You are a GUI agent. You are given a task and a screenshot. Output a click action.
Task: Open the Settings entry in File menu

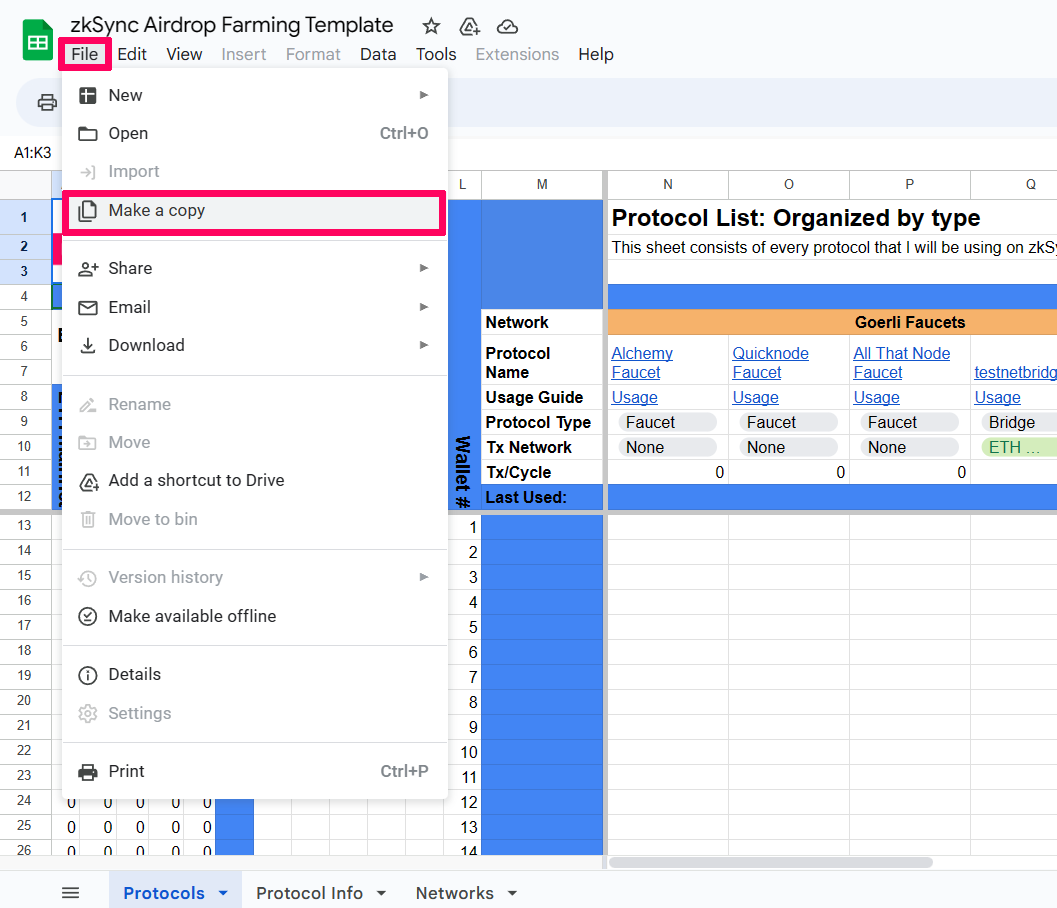coord(255,713)
